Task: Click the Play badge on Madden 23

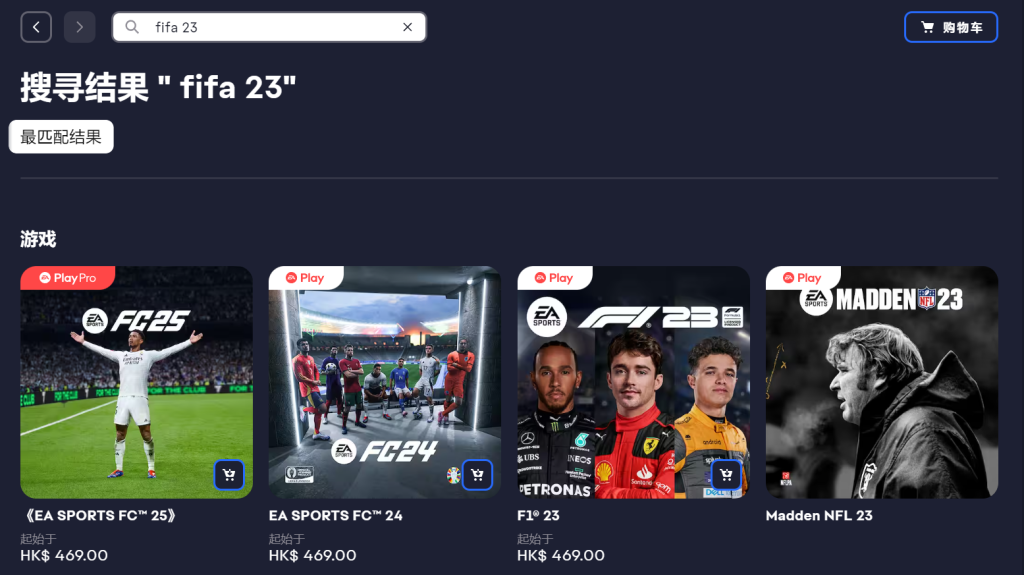Action: [x=802, y=278]
